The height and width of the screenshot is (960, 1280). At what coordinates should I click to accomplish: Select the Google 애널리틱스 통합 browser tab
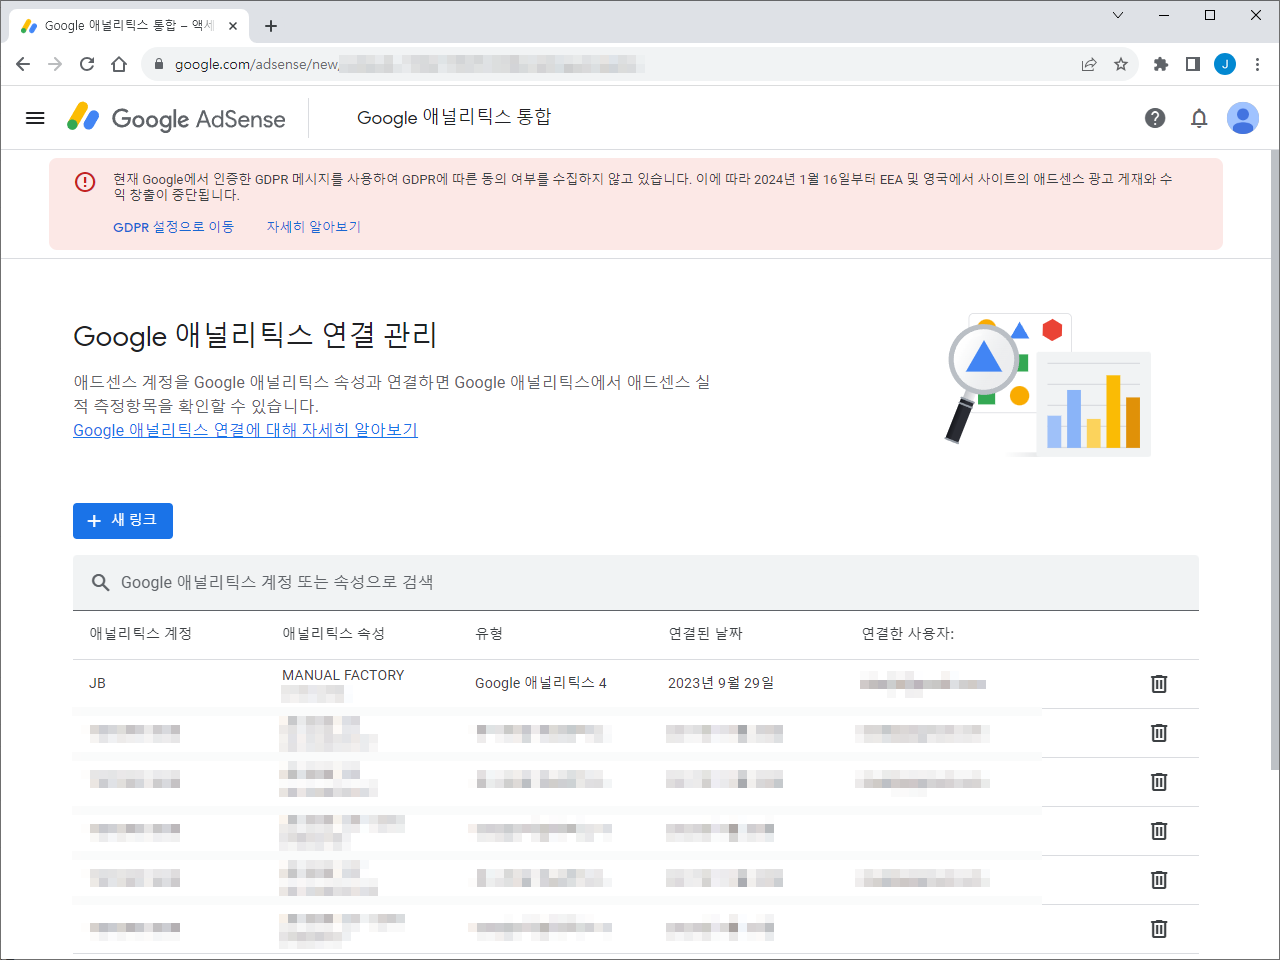(129, 26)
